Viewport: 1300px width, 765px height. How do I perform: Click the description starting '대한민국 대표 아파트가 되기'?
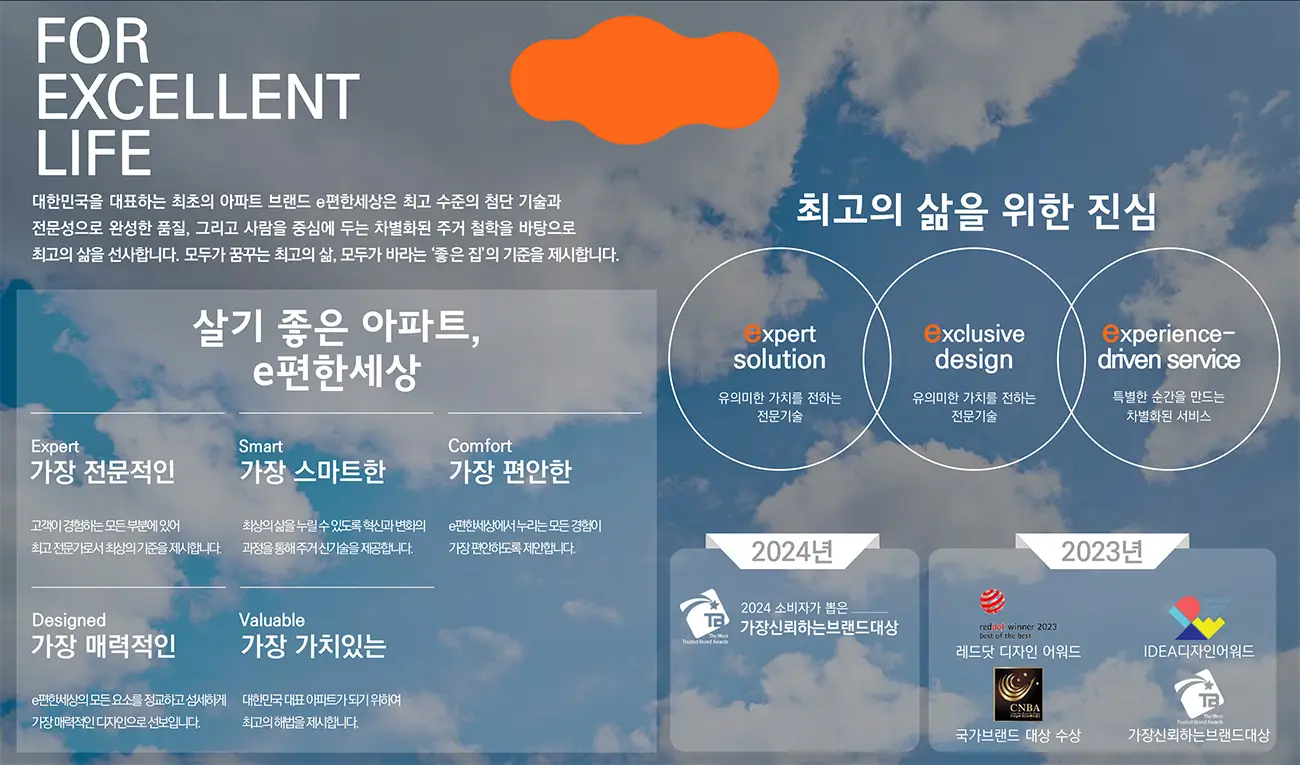pyautogui.click(x=321, y=710)
